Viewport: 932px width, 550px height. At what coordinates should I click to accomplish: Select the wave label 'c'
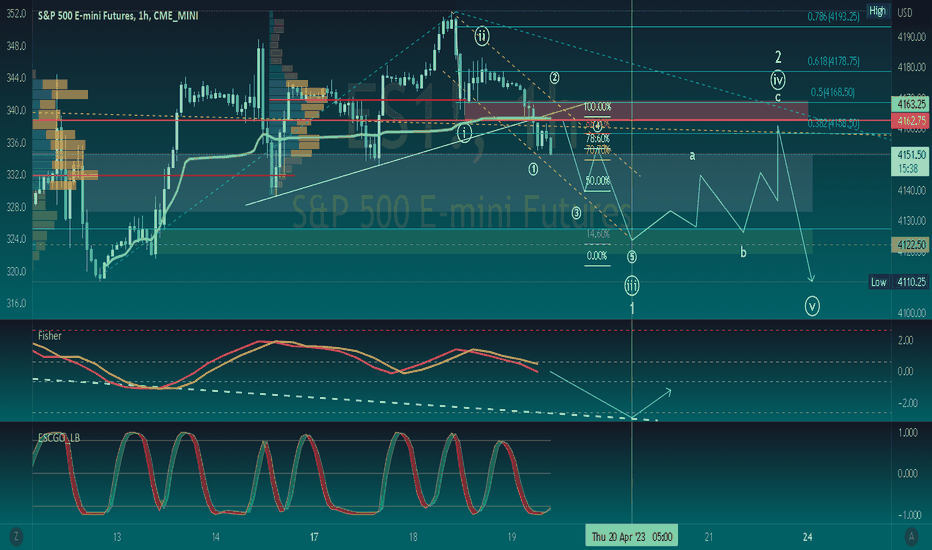[777, 97]
